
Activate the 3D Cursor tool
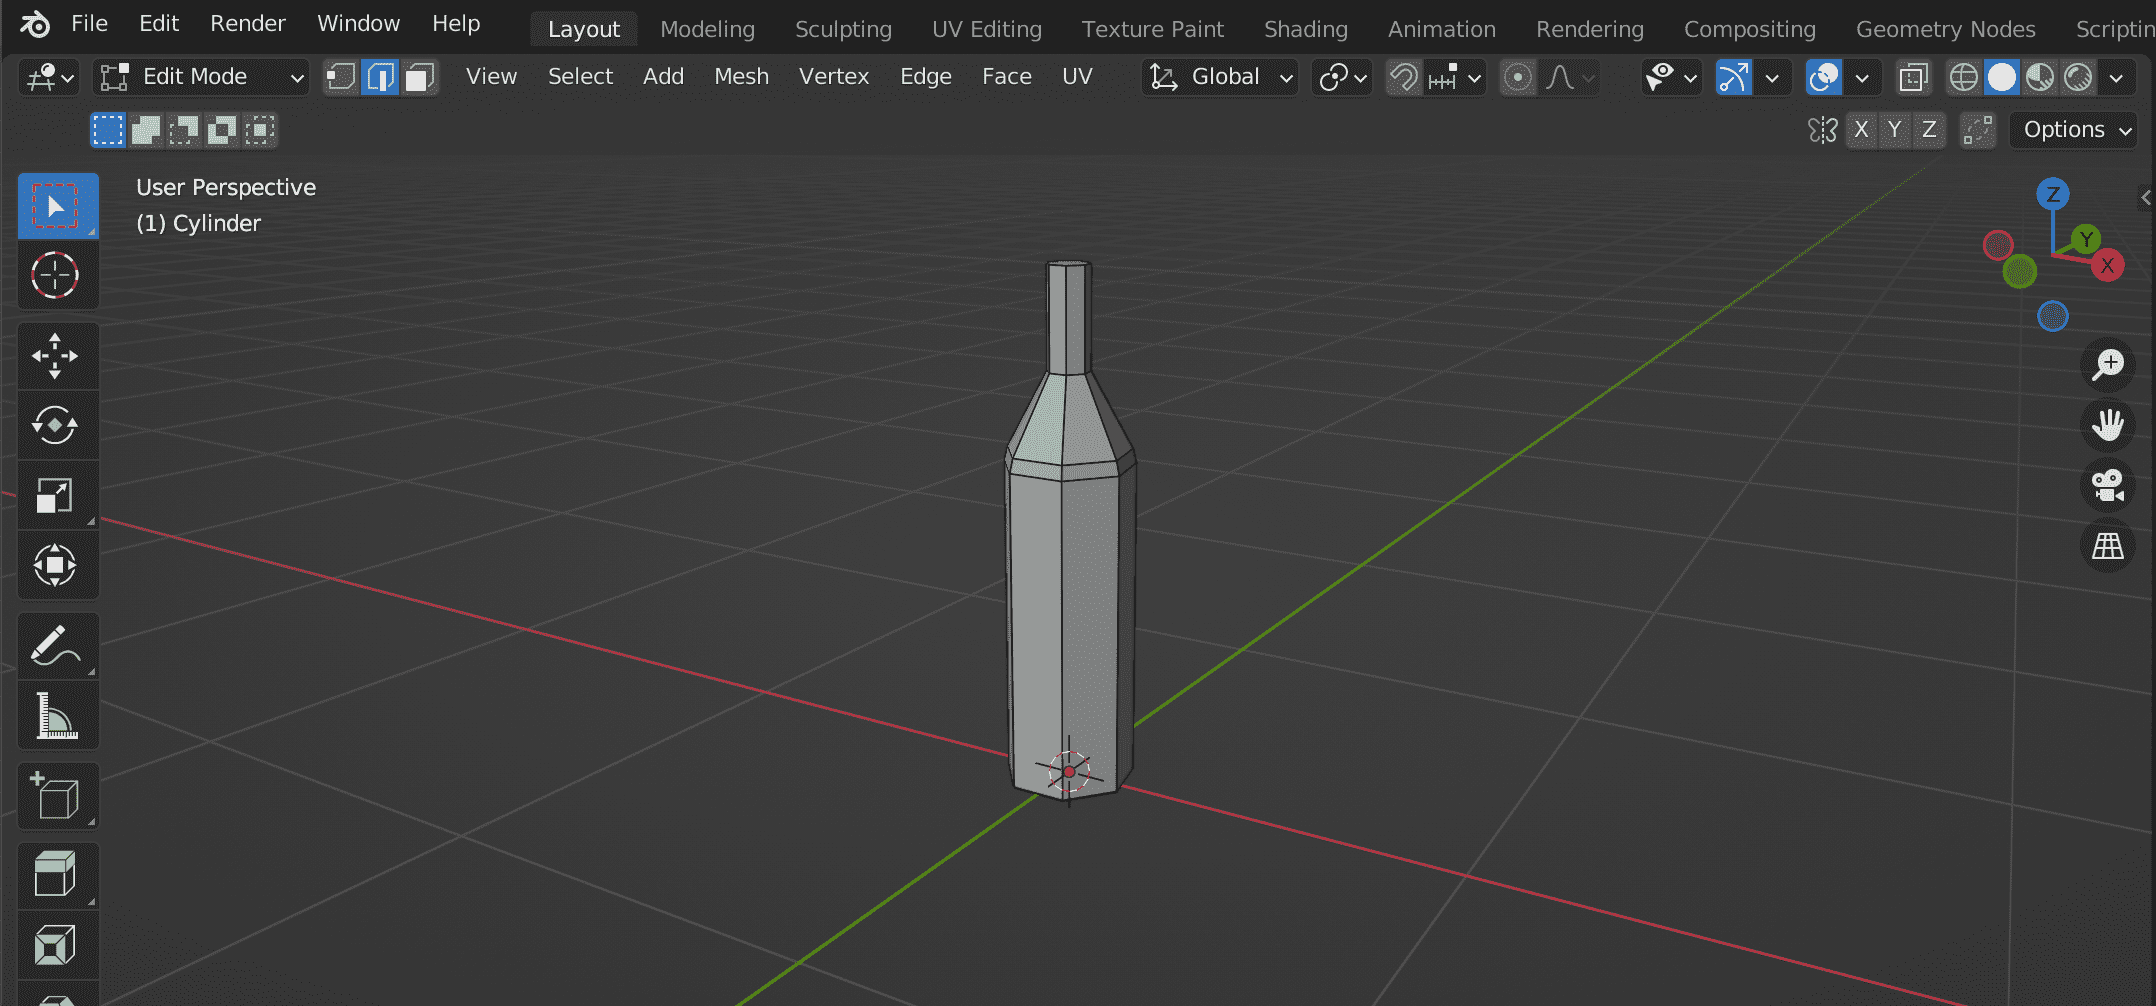click(x=58, y=275)
